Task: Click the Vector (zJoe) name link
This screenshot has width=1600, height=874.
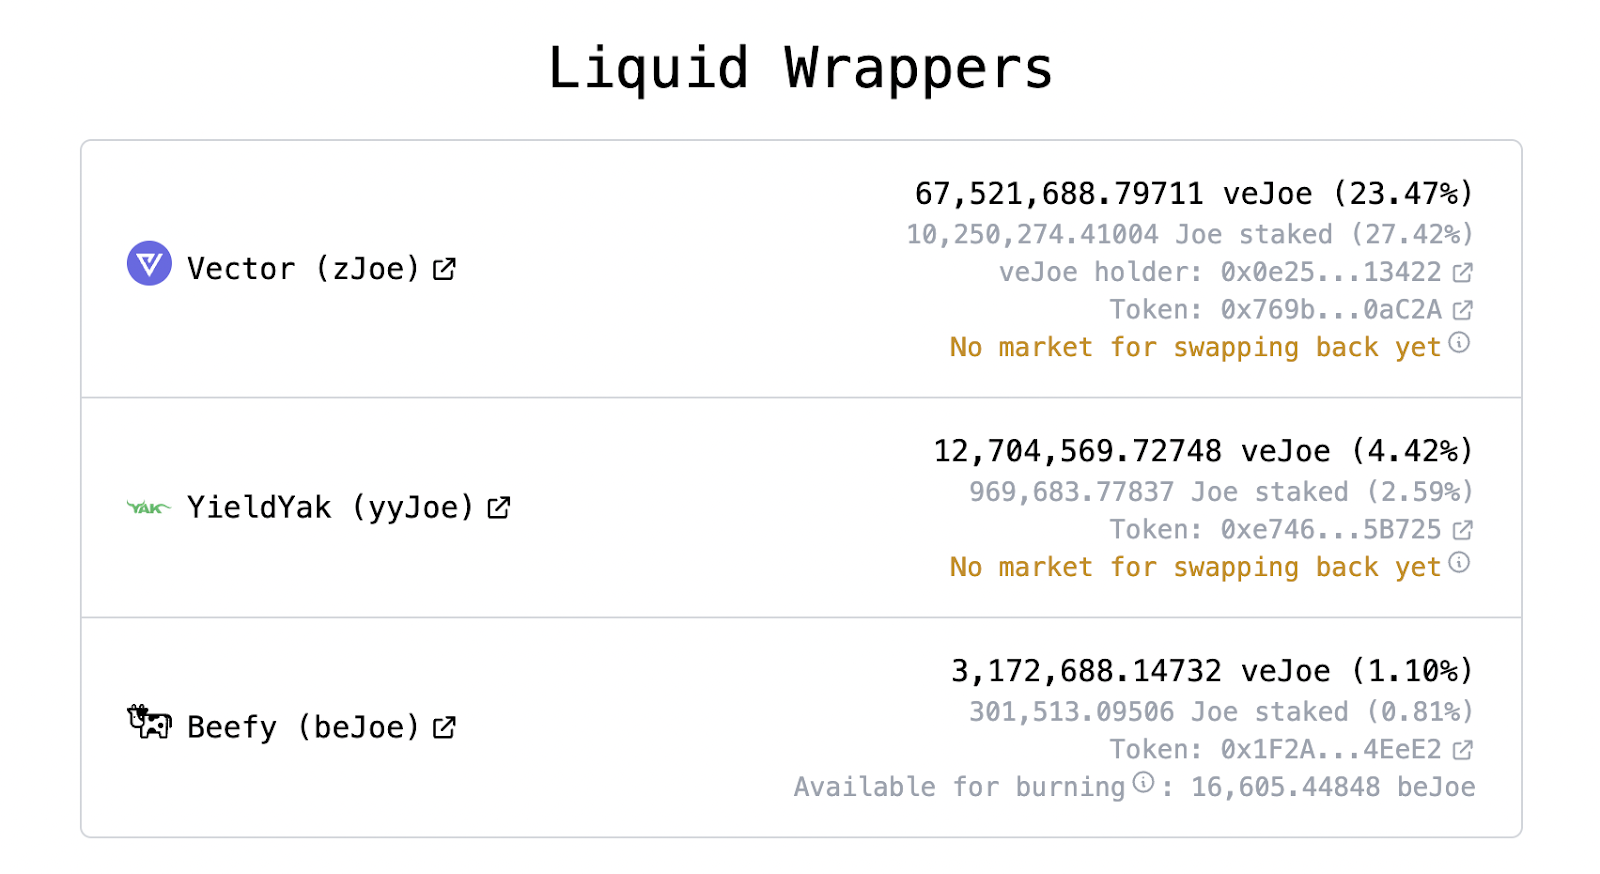Action: 303,269
